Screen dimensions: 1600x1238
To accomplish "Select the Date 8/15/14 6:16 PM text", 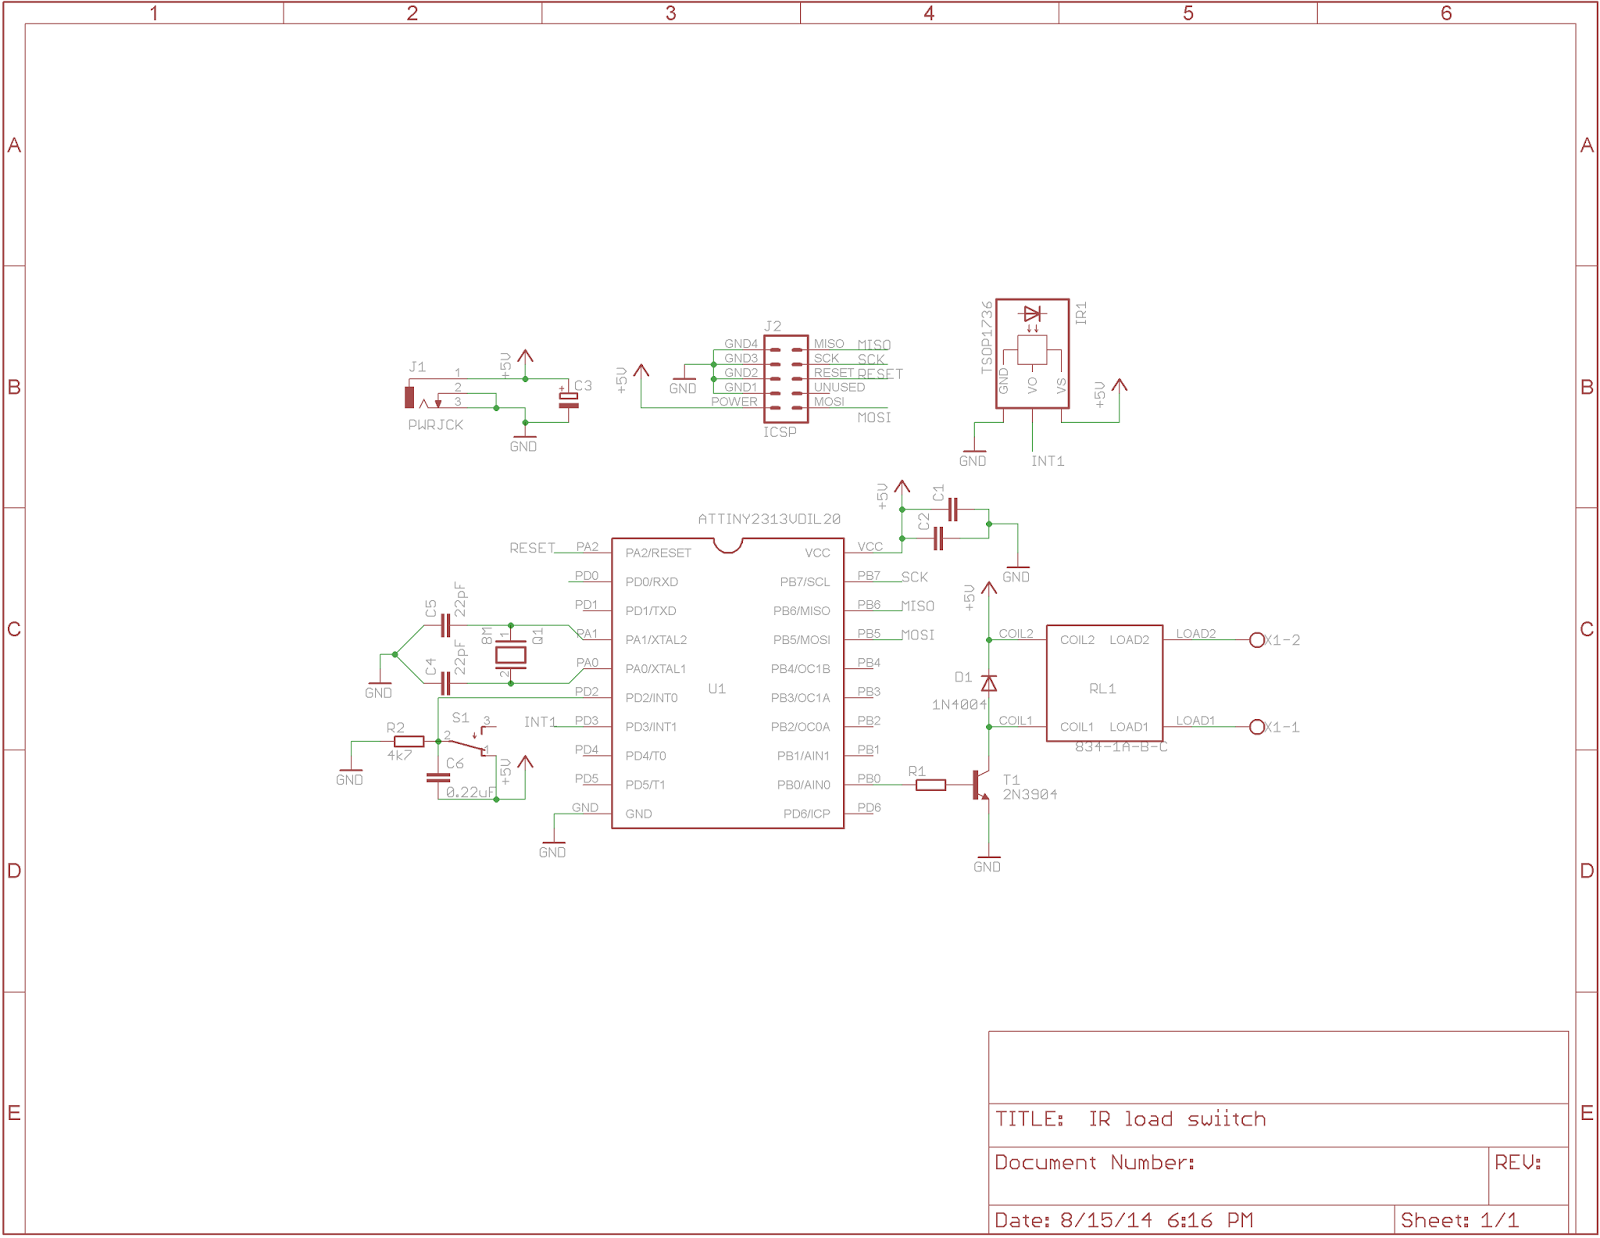I will 1124,1220.
